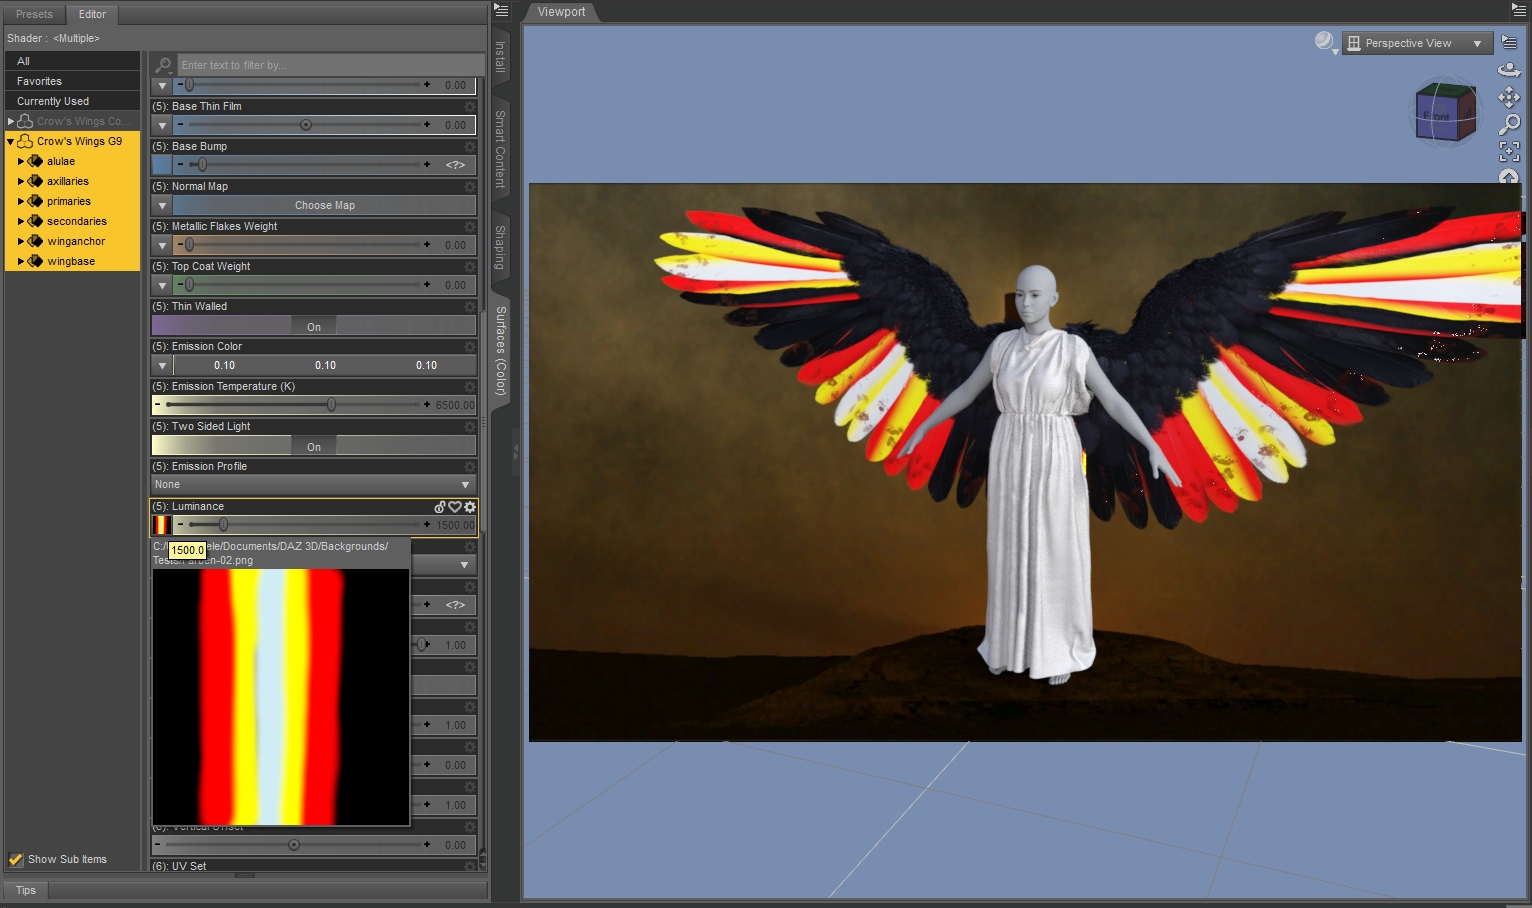Click the Currently Used filter category

[72, 101]
